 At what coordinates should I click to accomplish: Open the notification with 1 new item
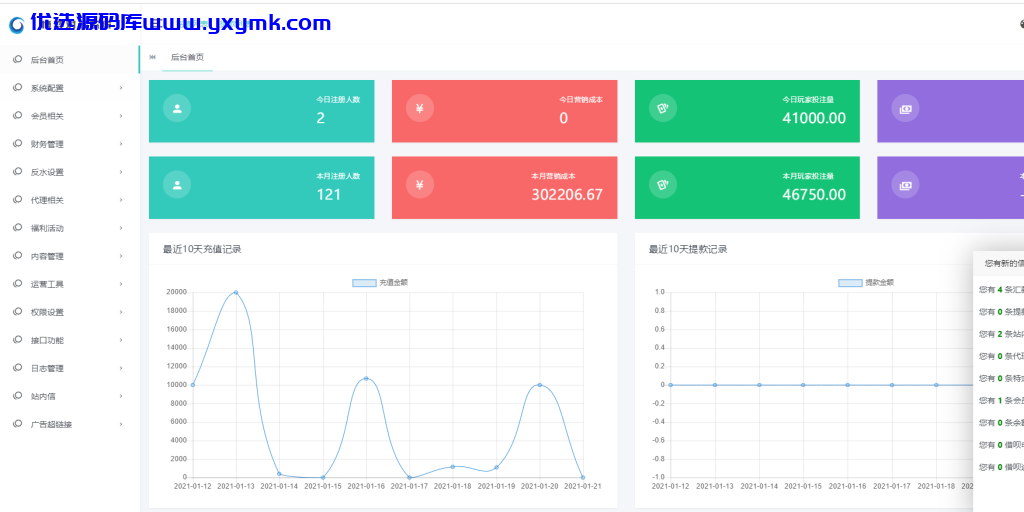1001,400
